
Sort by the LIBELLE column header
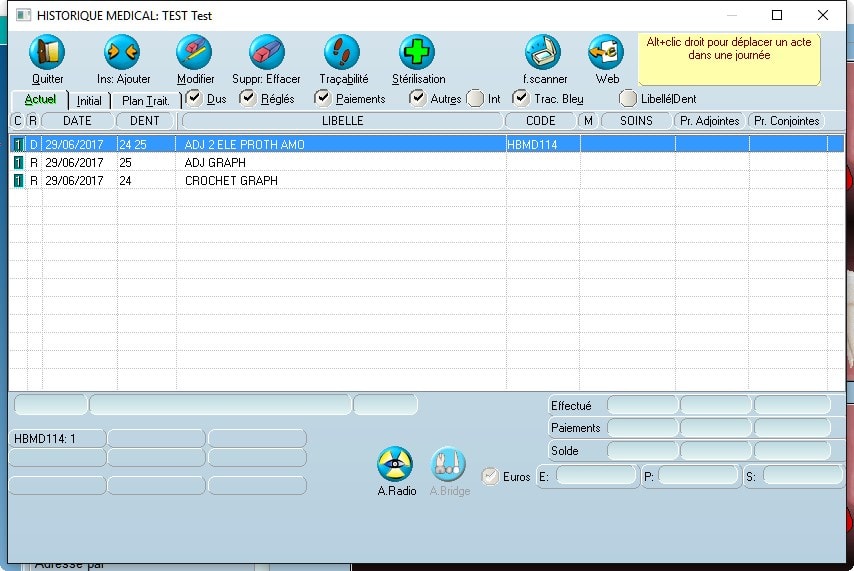(342, 121)
